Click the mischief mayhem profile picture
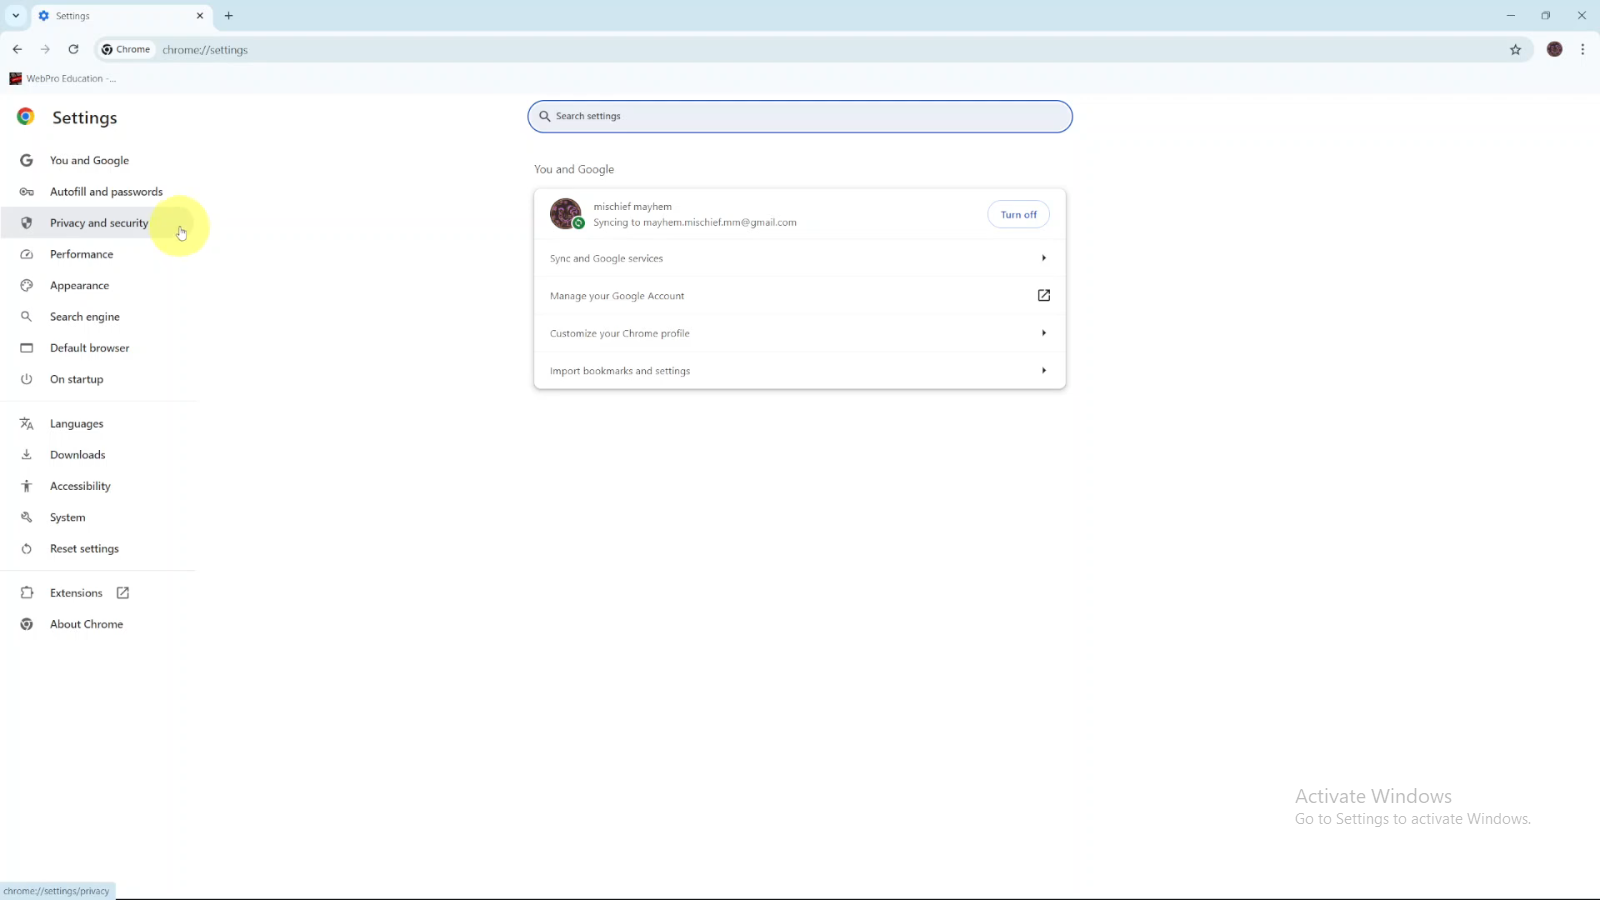This screenshot has height=900, width=1600. tap(566, 214)
